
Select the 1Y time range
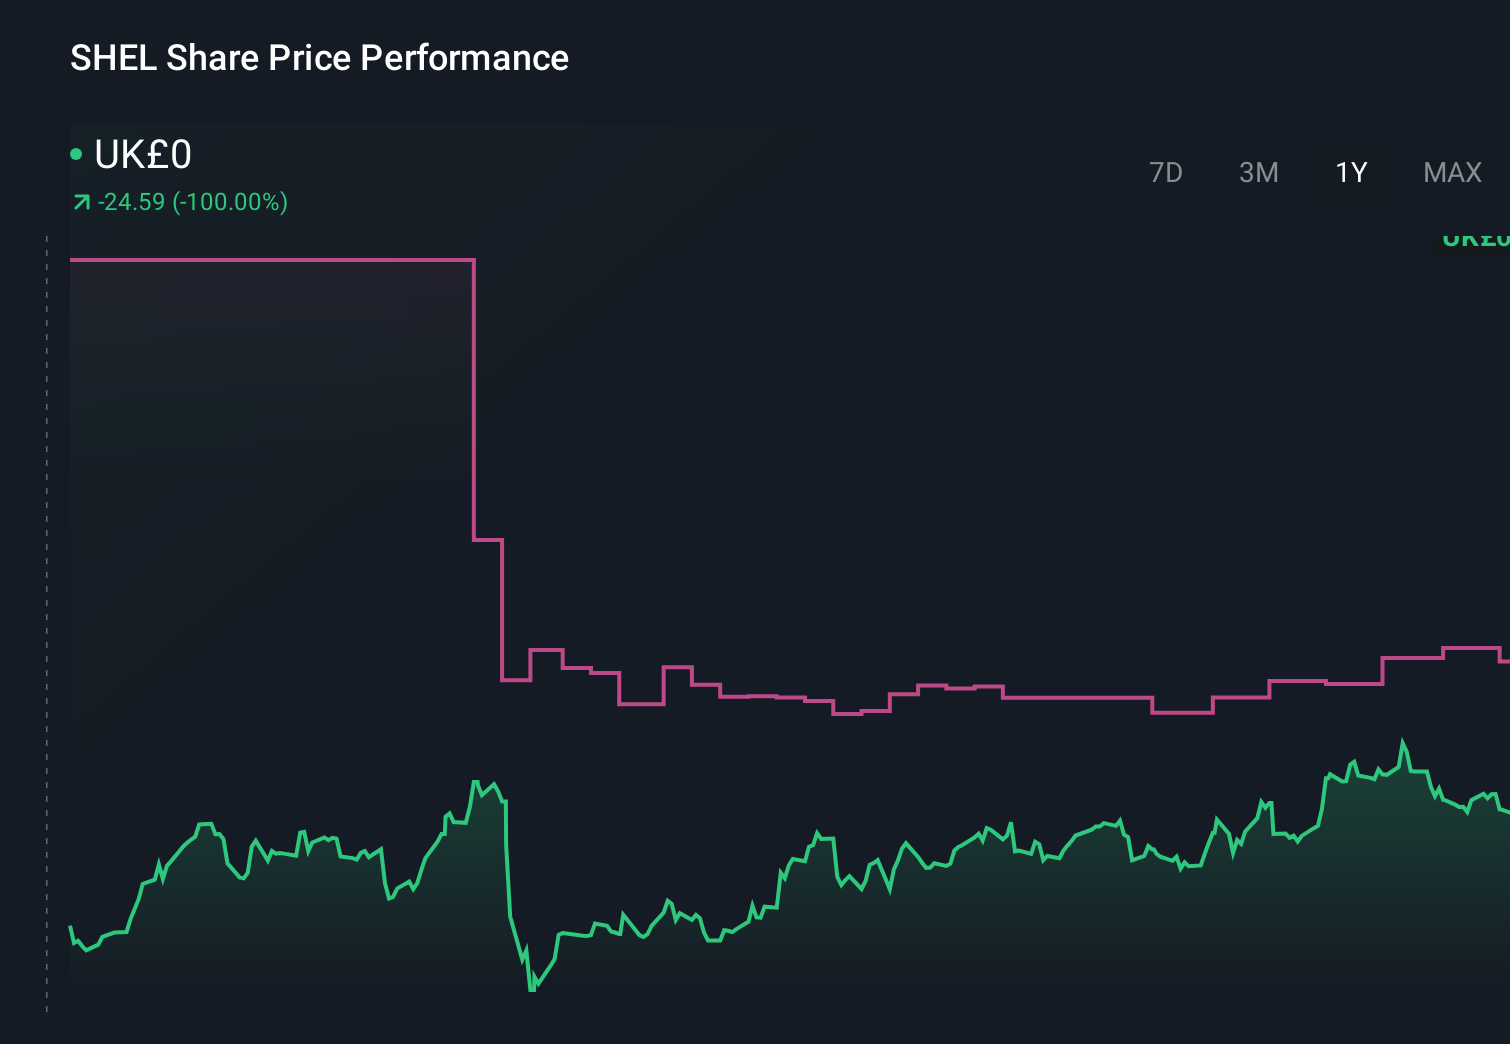coord(1351,172)
